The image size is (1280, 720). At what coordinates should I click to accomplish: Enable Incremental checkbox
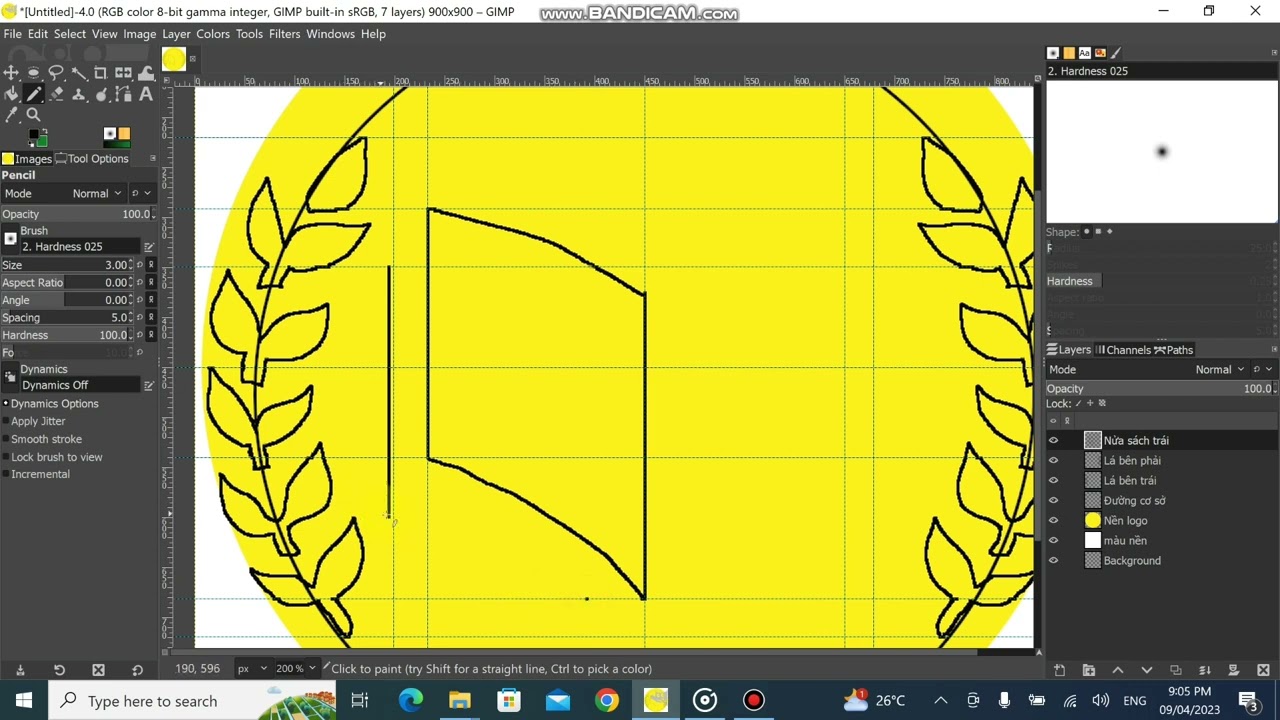tap(5, 474)
